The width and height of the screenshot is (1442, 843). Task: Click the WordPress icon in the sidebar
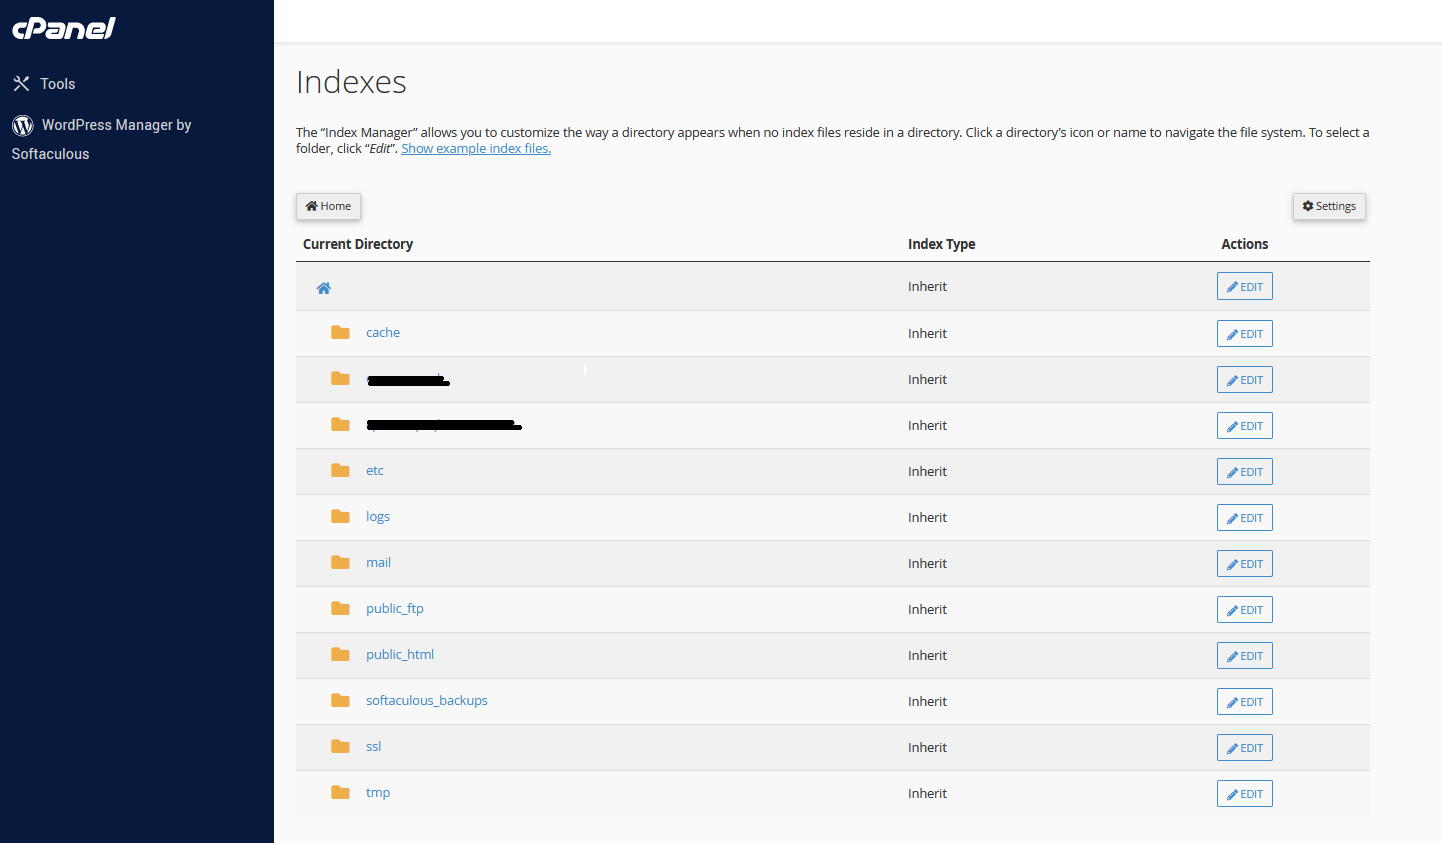pyautogui.click(x=22, y=125)
